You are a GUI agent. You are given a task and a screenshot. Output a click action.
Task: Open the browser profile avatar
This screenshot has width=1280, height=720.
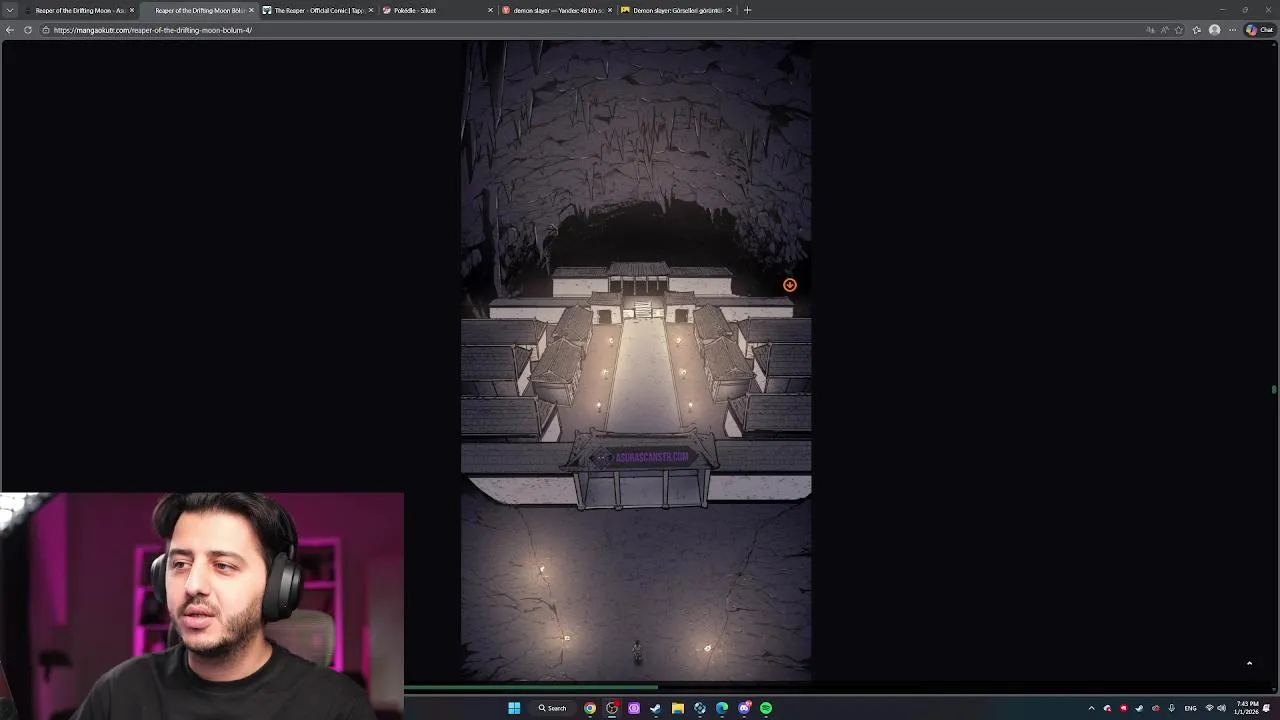[1214, 30]
